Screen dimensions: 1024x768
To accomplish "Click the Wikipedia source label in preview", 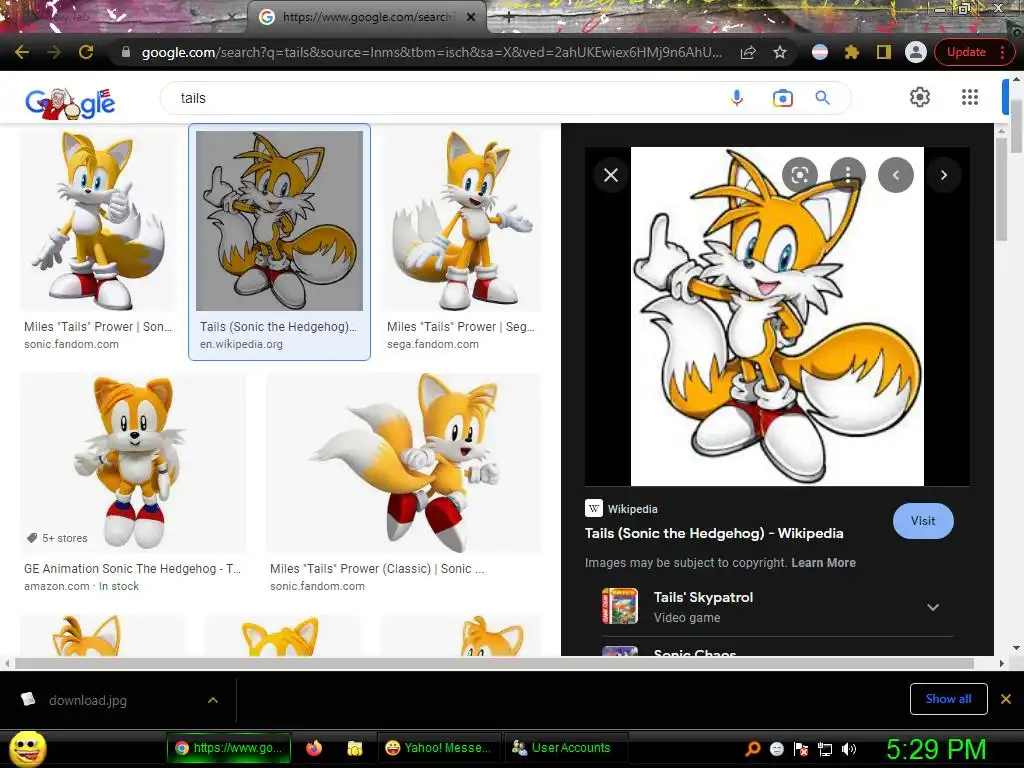I will [632, 509].
